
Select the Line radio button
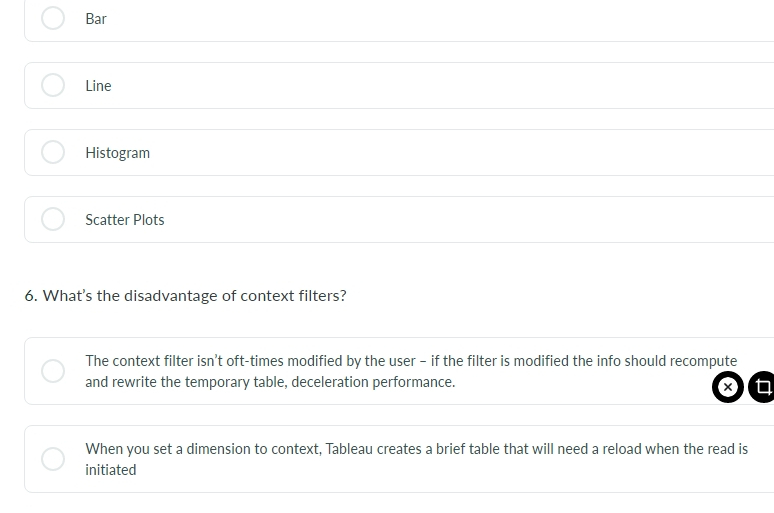pyautogui.click(x=53, y=85)
